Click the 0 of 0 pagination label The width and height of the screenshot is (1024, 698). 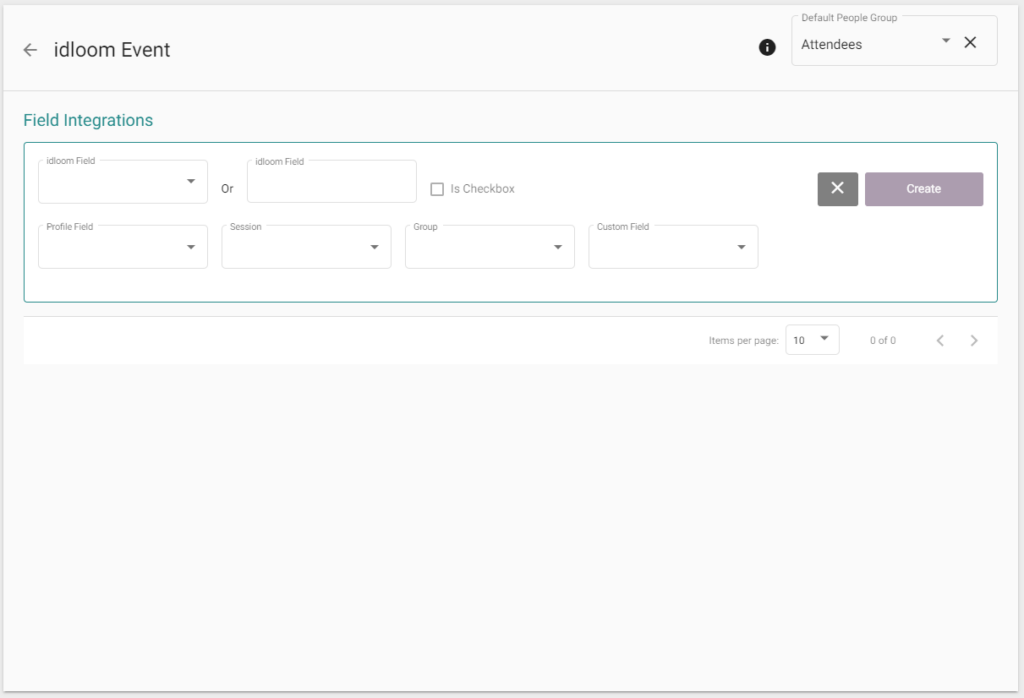coord(882,341)
